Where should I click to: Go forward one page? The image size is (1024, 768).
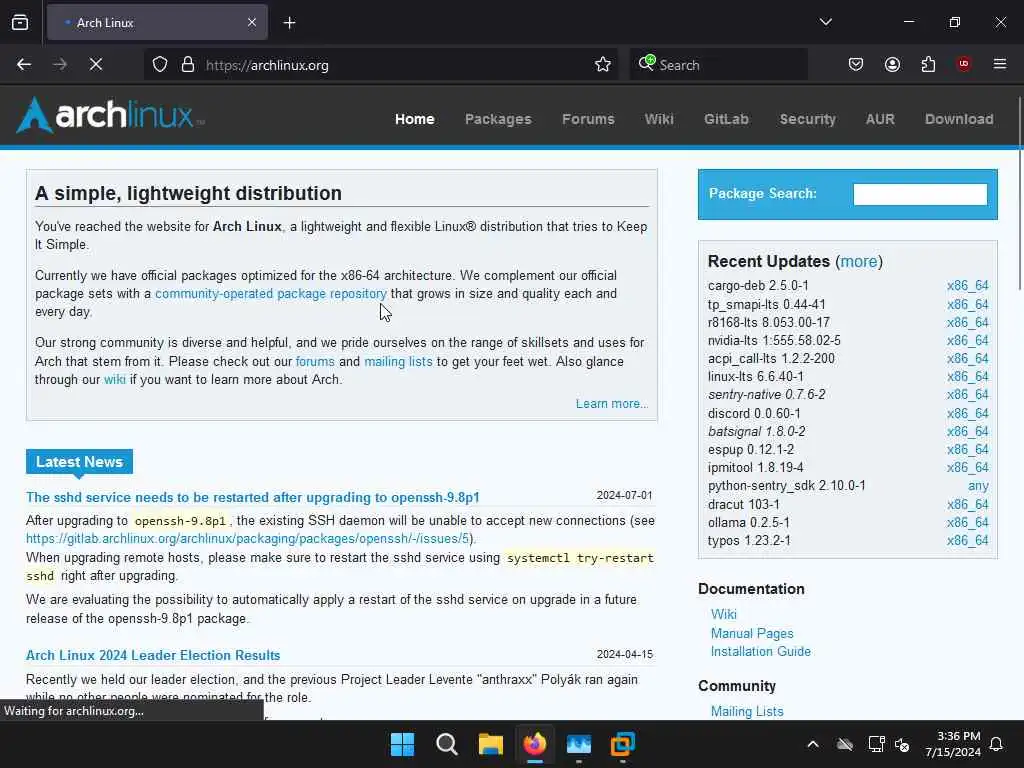(x=60, y=65)
